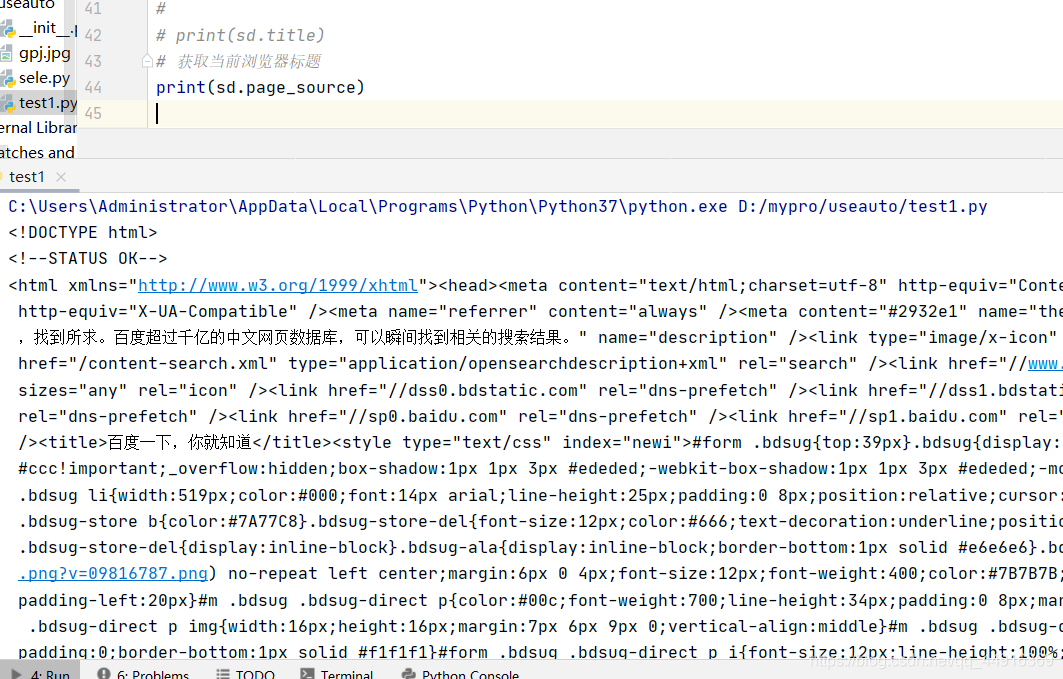Click the sele.py Python file icon

tap(7, 79)
